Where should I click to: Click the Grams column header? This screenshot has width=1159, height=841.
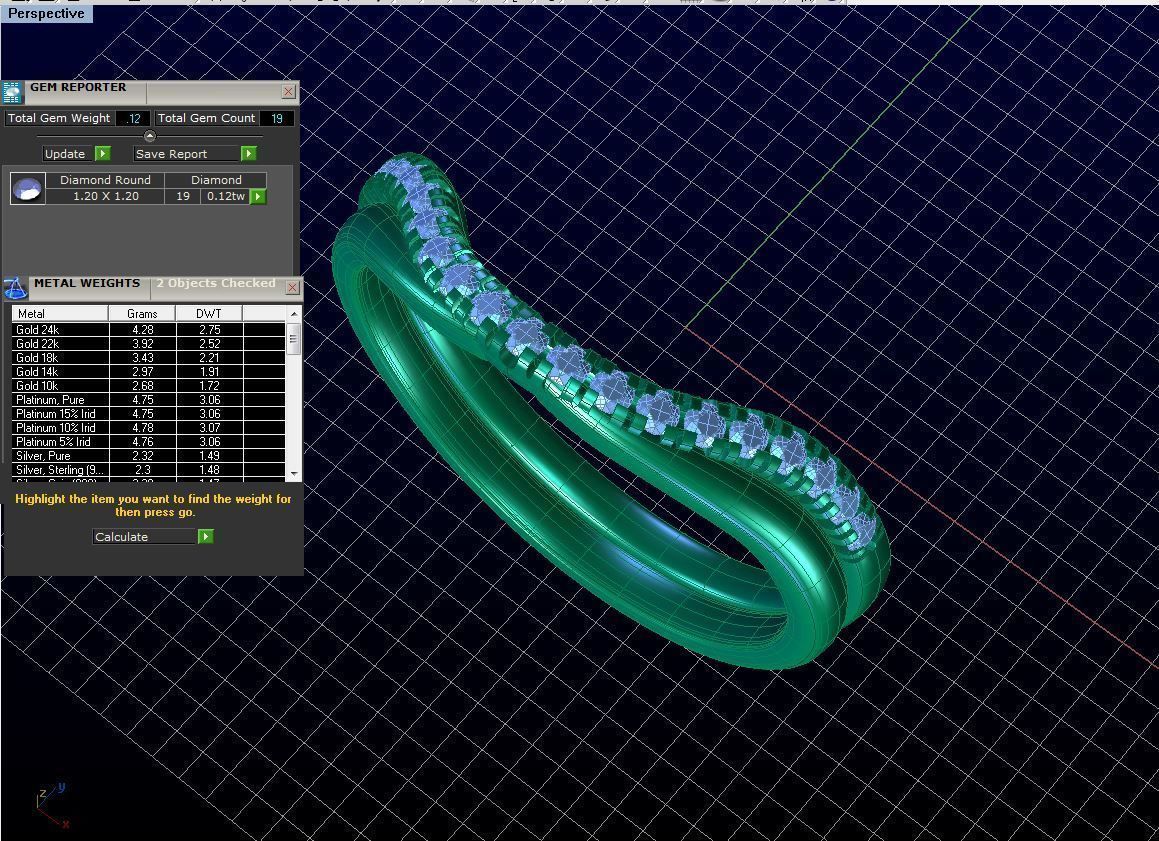142,313
